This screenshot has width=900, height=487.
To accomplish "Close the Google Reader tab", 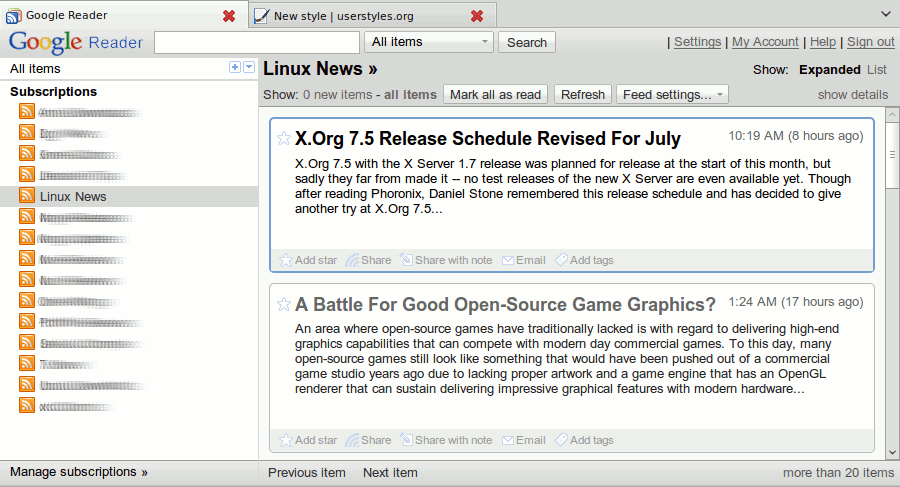I will (229, 16).
